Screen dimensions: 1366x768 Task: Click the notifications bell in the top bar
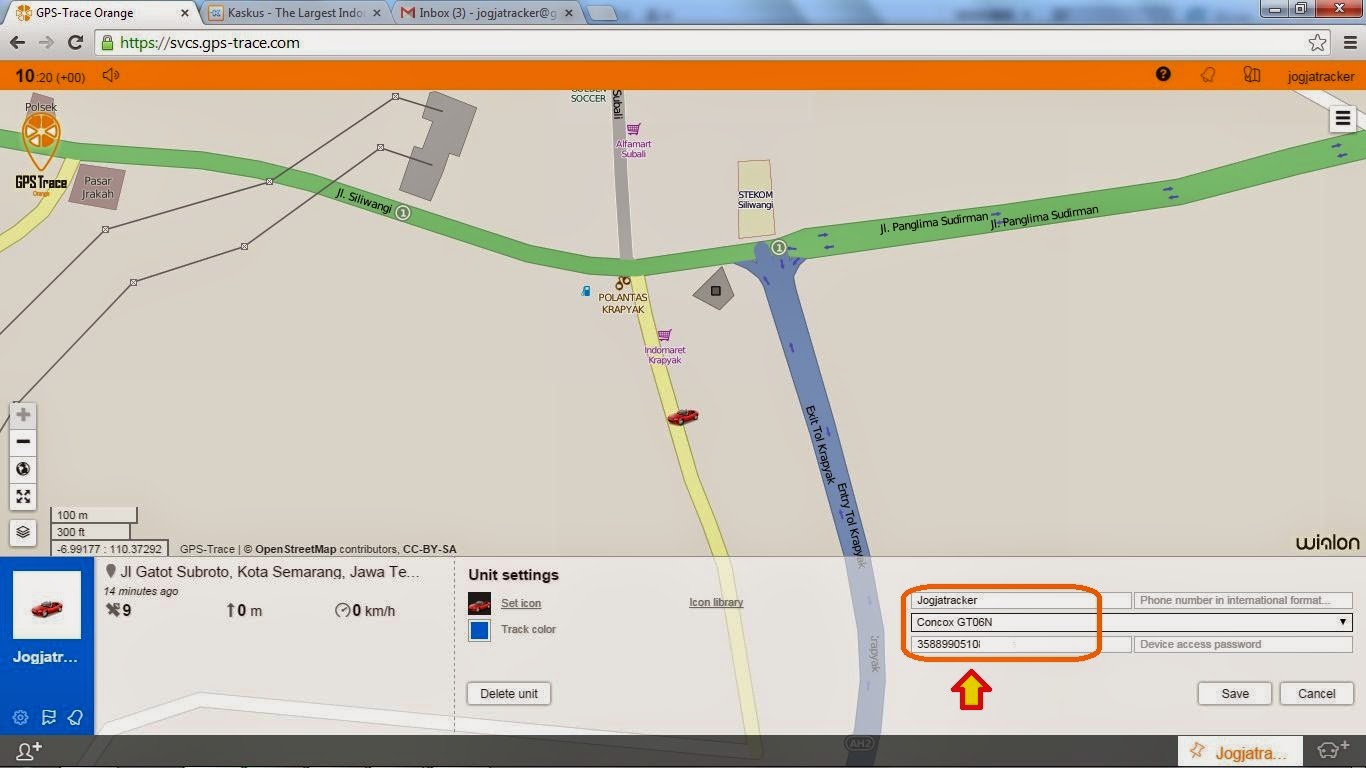[x=1208, y=75]
